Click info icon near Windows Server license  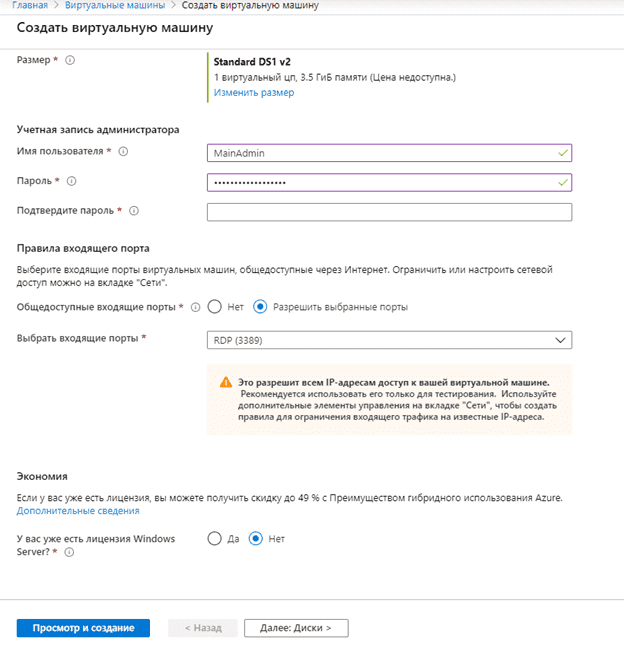69,552
